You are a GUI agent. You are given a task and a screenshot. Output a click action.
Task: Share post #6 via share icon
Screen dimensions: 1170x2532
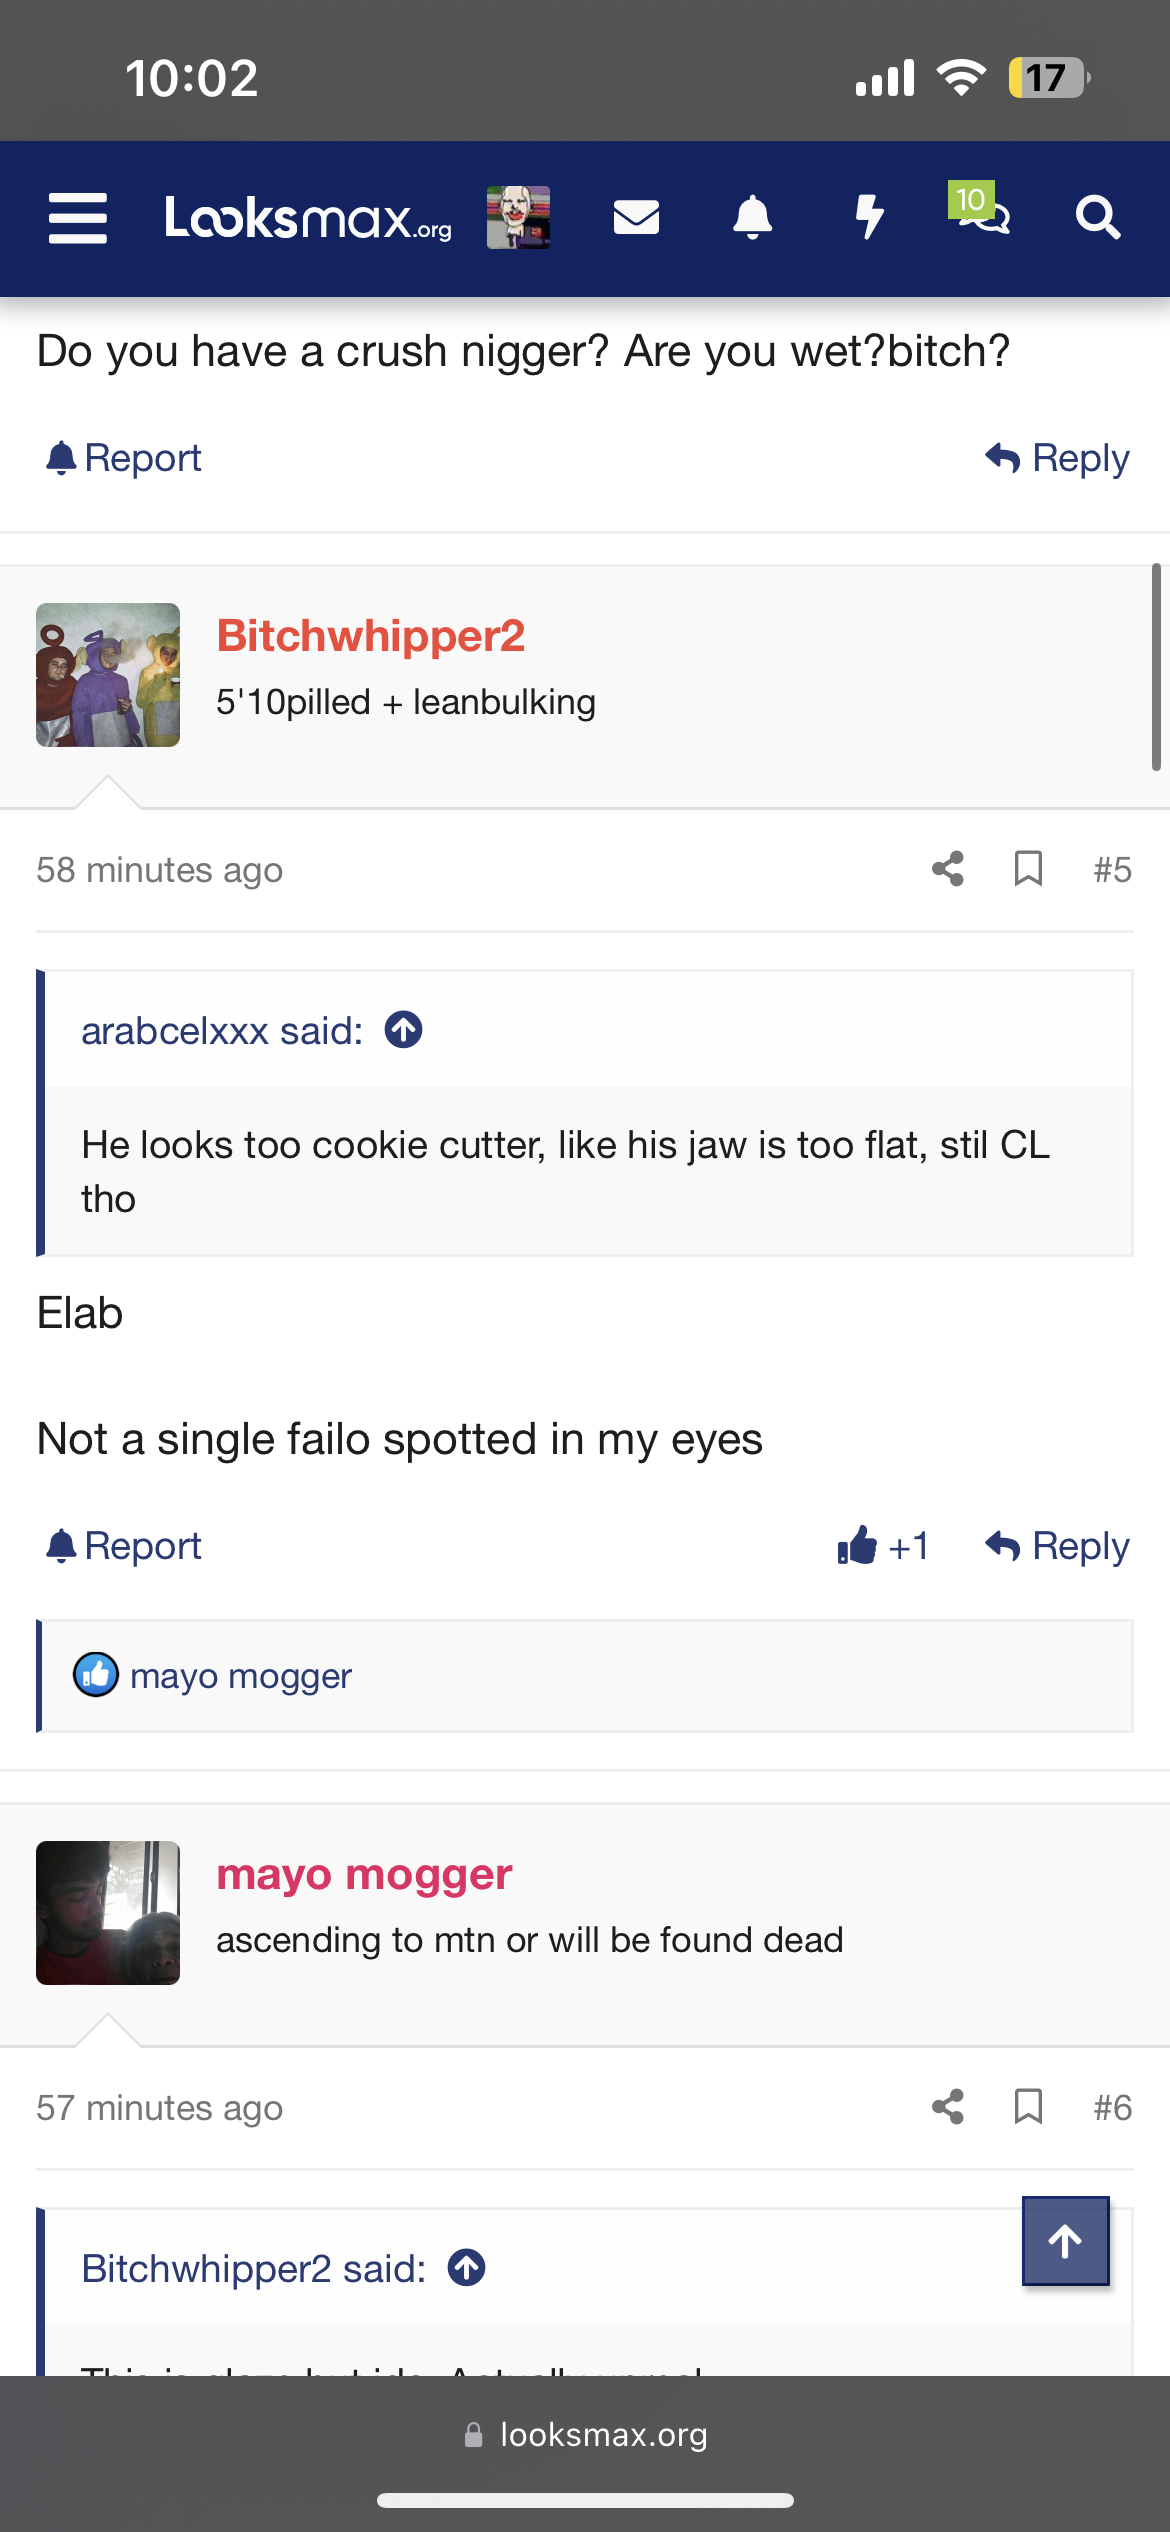(x=947, y=2107)
